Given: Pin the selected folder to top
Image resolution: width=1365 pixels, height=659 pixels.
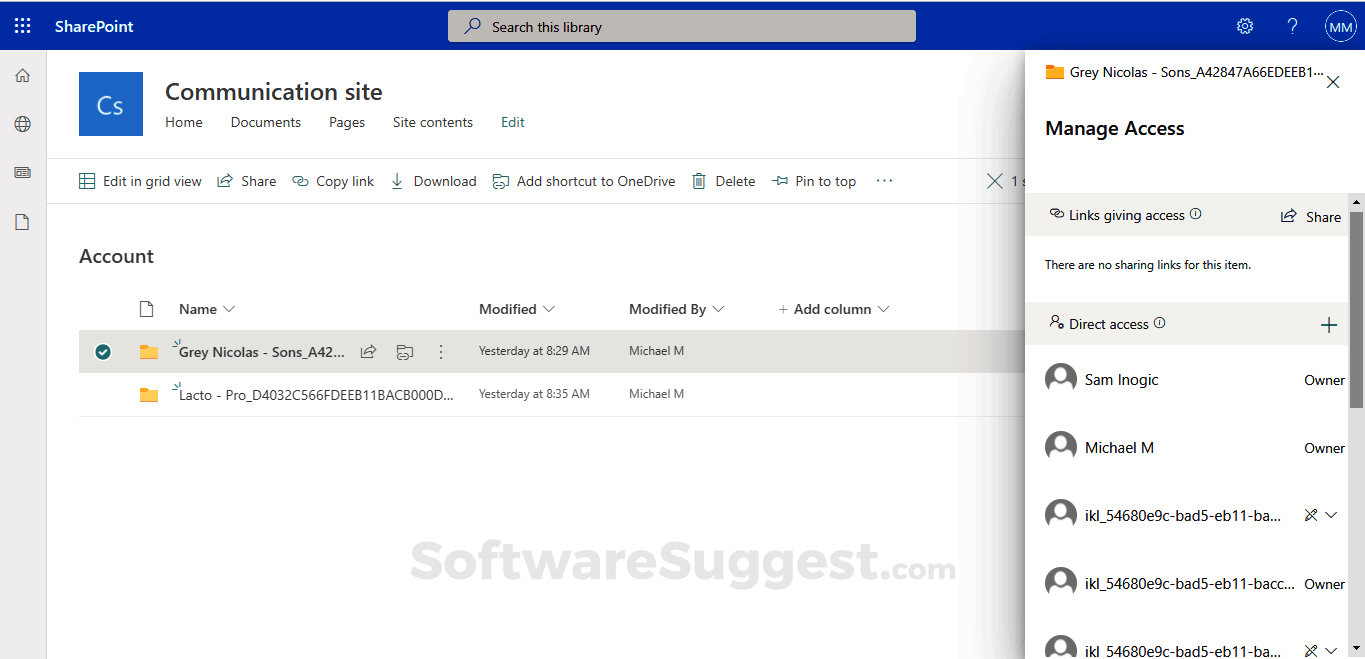Looking at the screenshot, I should pos(814,181).
